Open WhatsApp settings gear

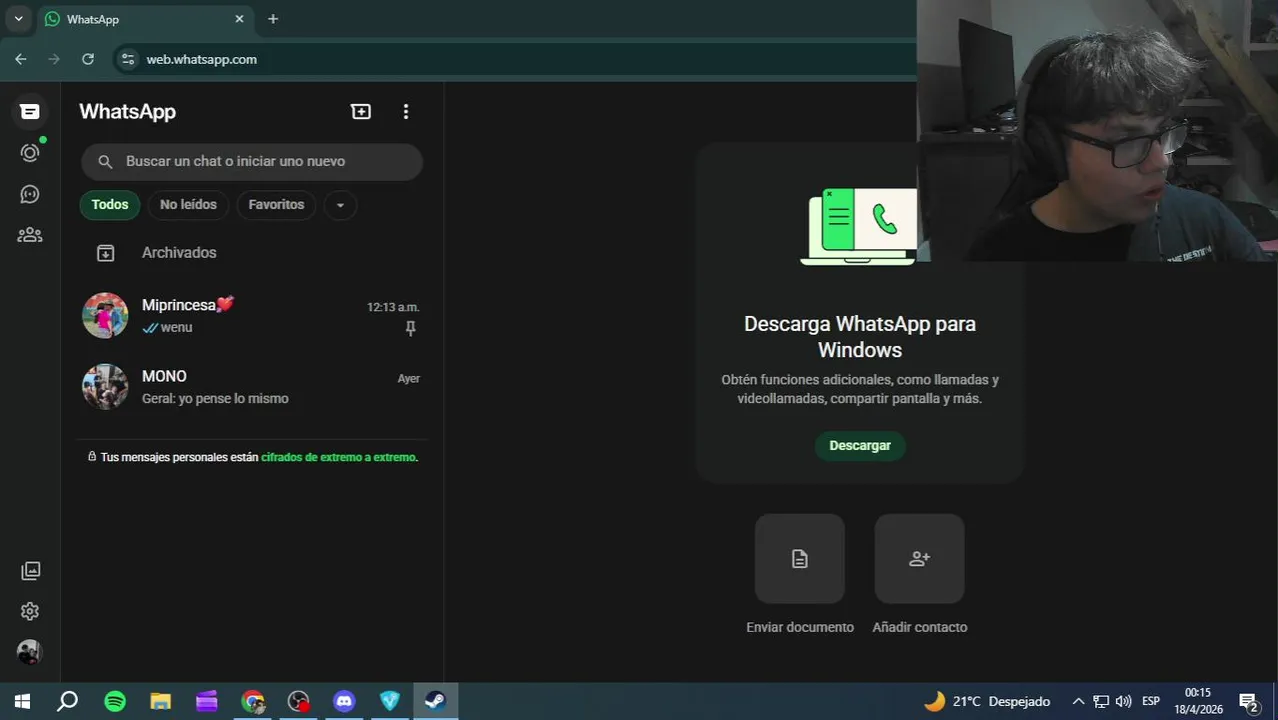coord(30,611)
